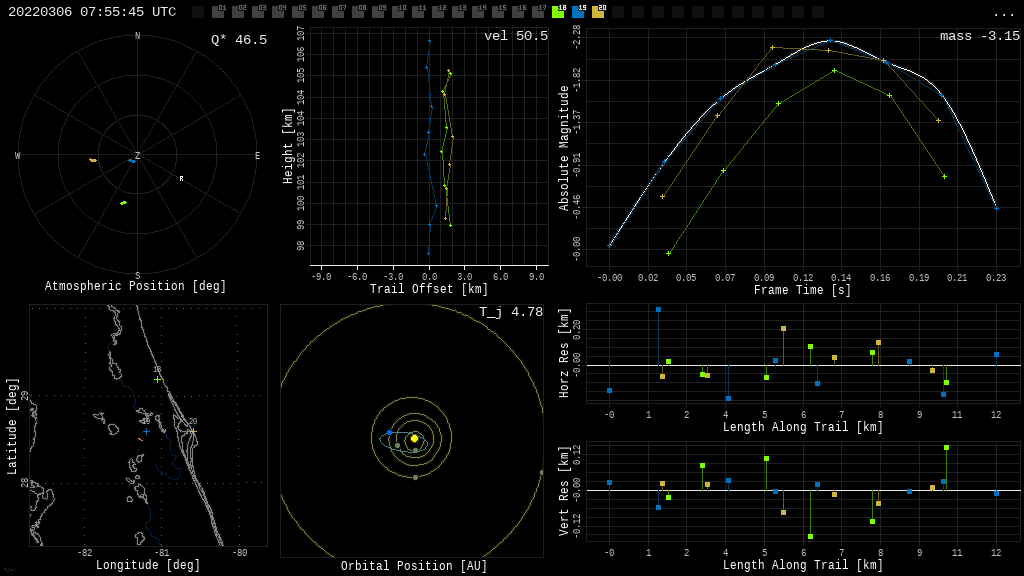Click the blue station 19 indicator
The image size is (1024, 576).
578,12
